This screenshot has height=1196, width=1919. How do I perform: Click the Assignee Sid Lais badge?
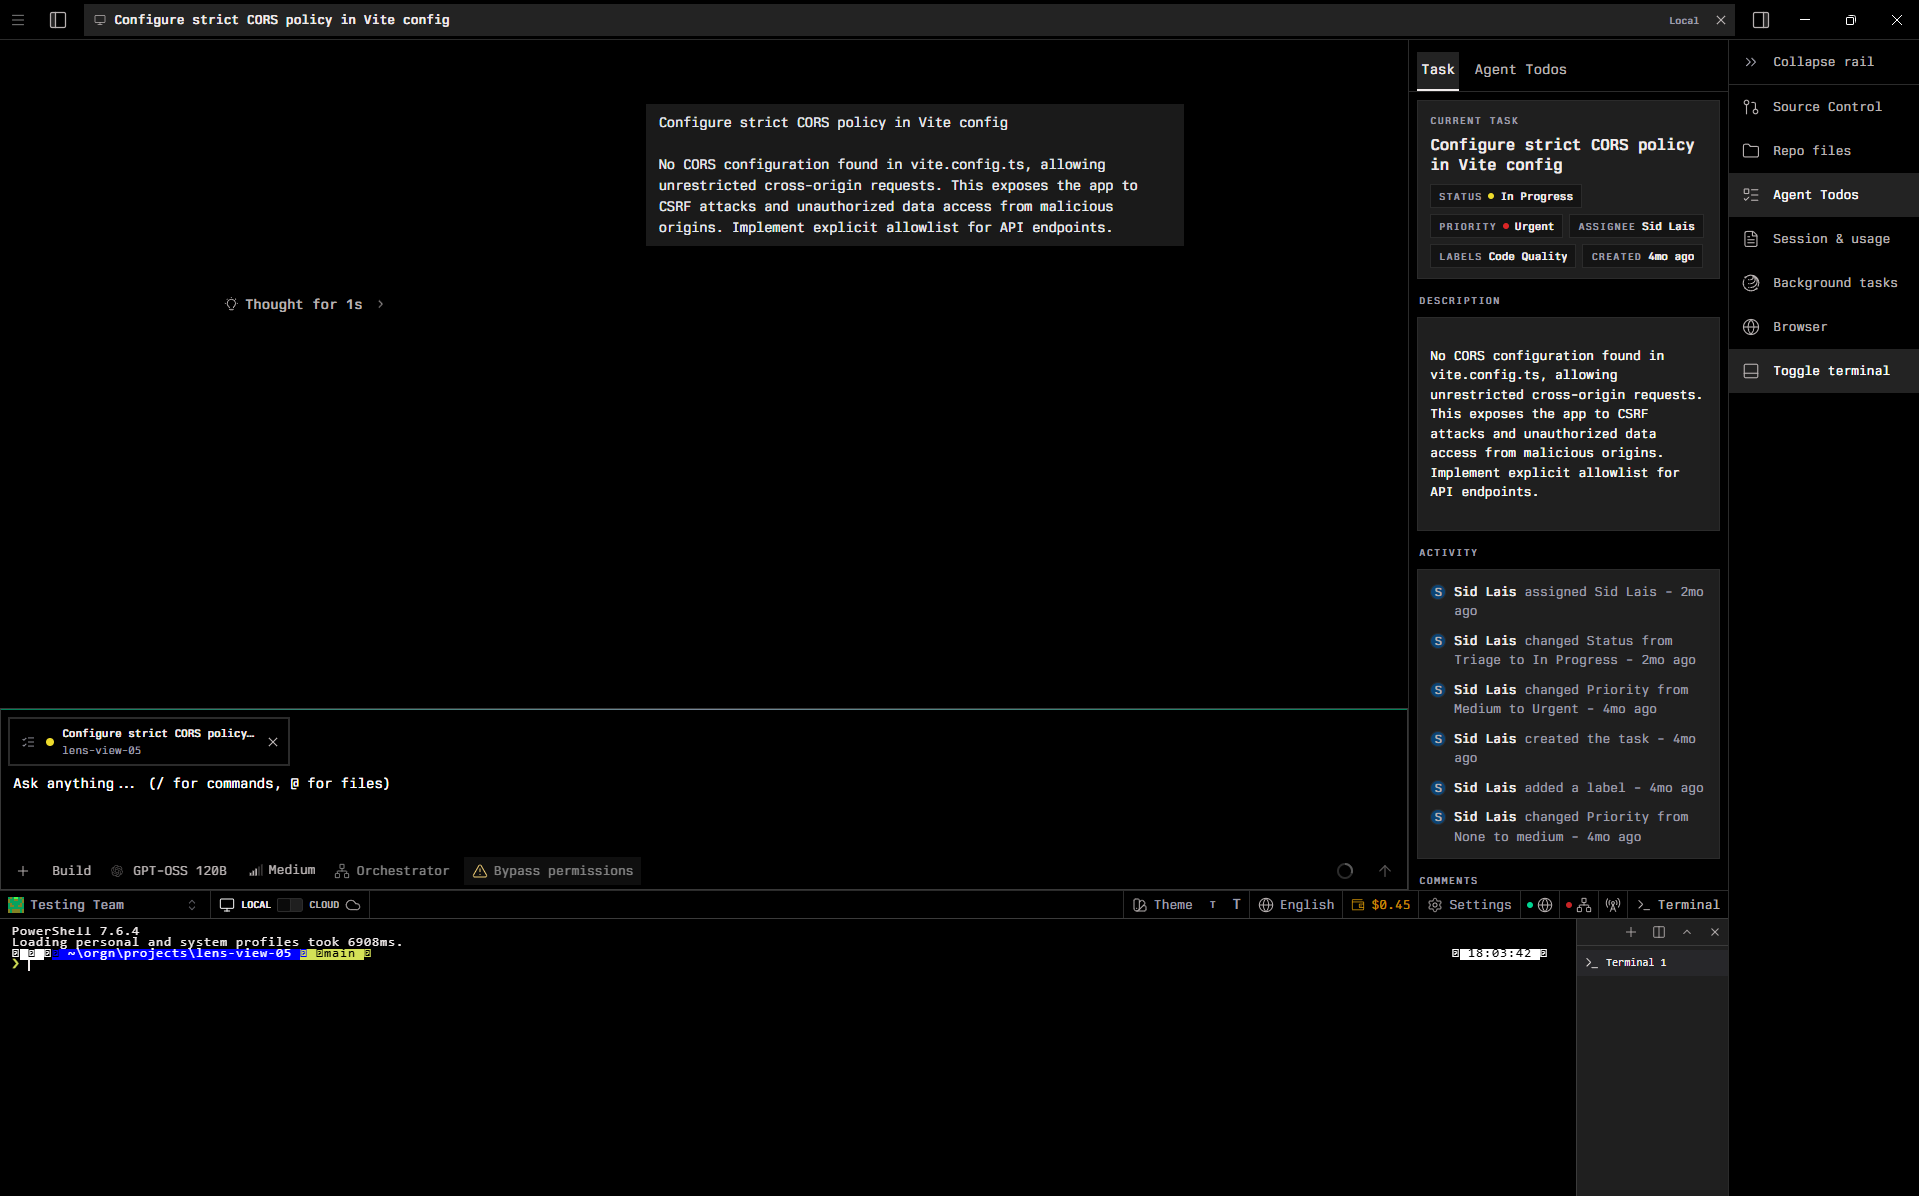click(x=1636, y=227)
